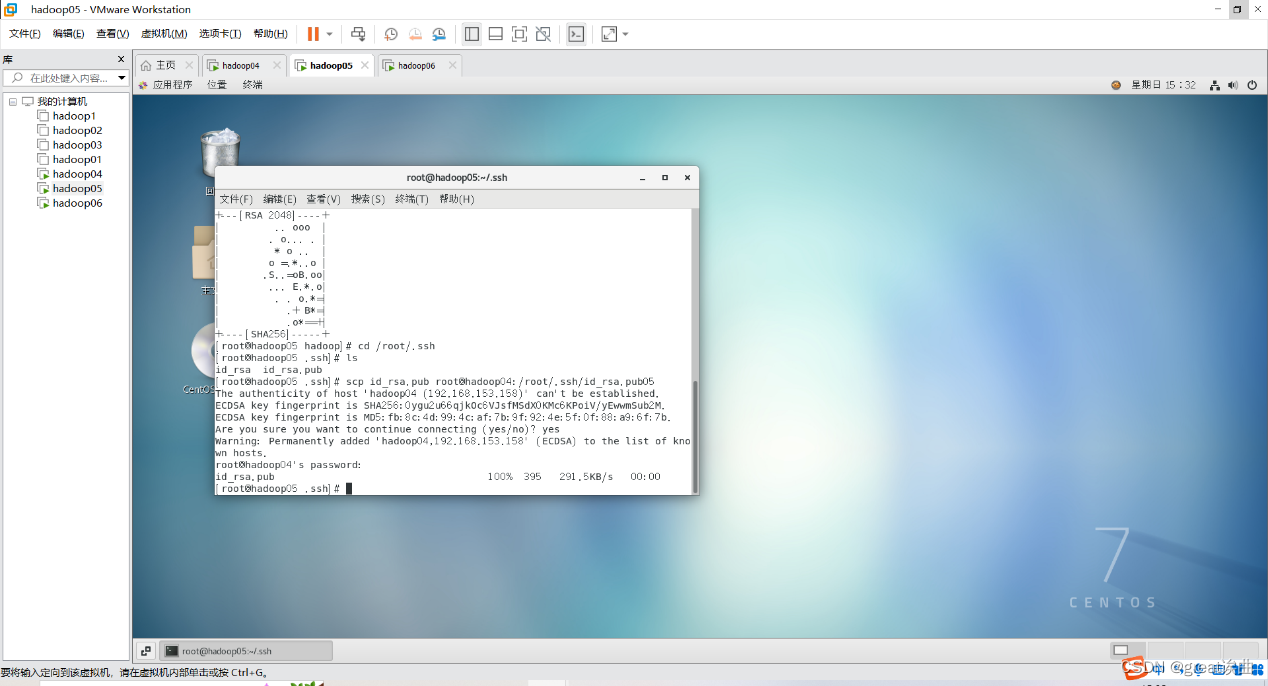
Task: Click the orange notification icon in top panel
Action: coord(1116,85)
